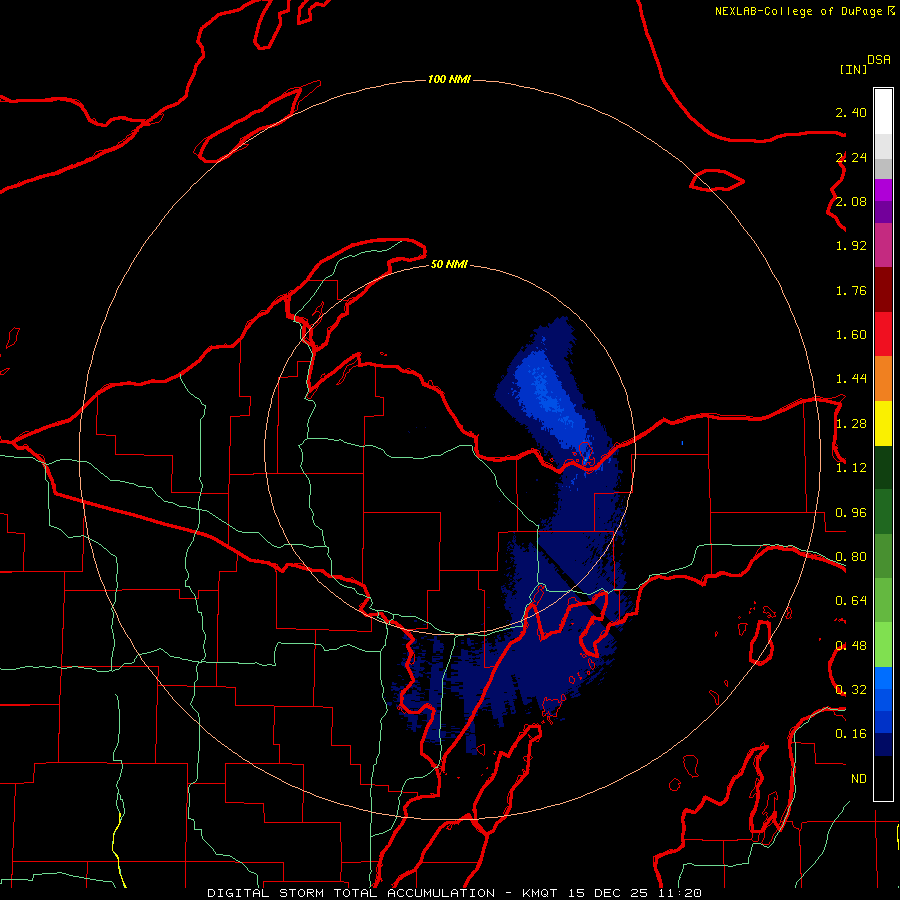Screen dimensions: 900x900
Task: Pick the white swatch in the legend
Action: tap(883, 112)
